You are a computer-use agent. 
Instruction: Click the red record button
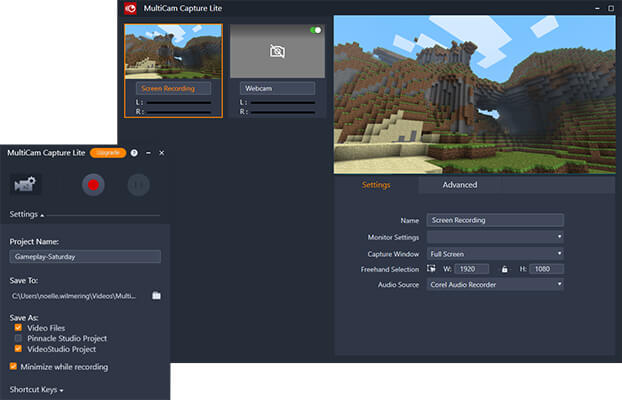point(93,185)
